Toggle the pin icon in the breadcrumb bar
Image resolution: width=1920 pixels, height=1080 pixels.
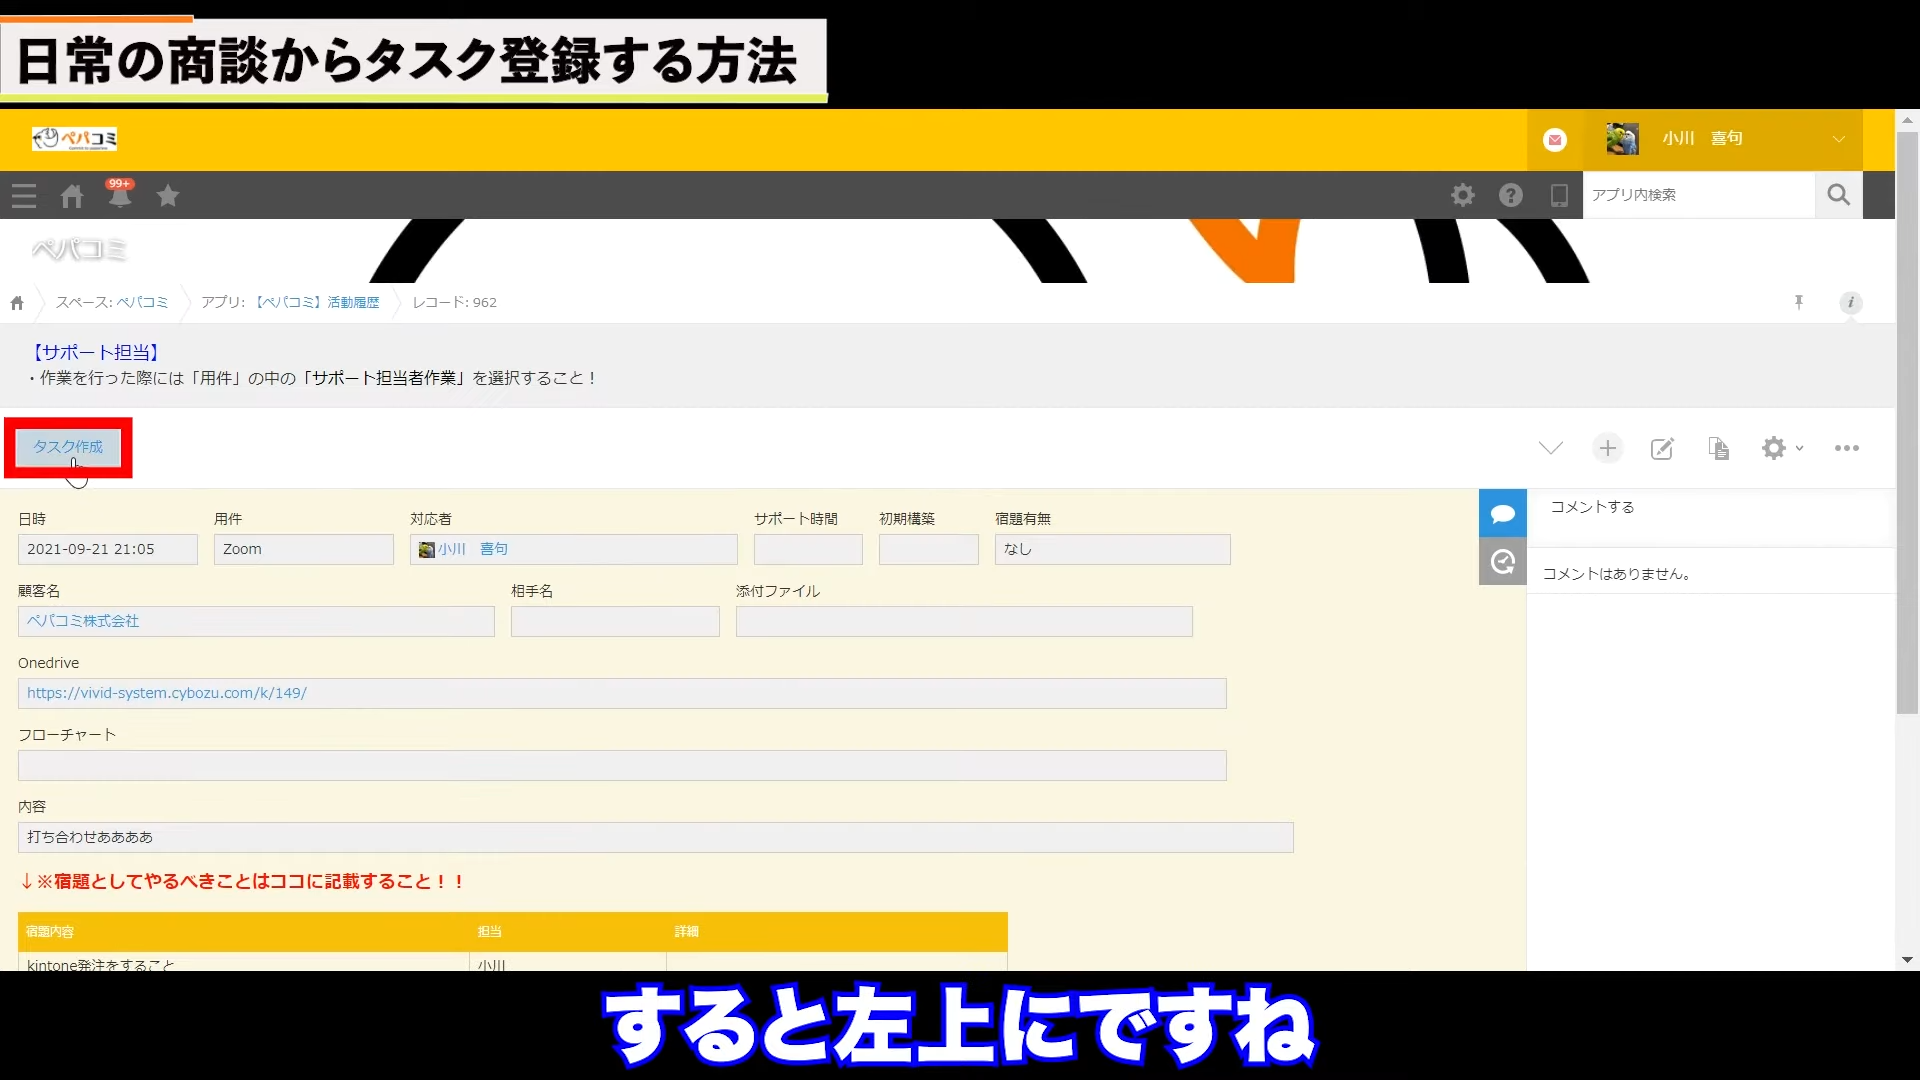(x=1798, y=302)
